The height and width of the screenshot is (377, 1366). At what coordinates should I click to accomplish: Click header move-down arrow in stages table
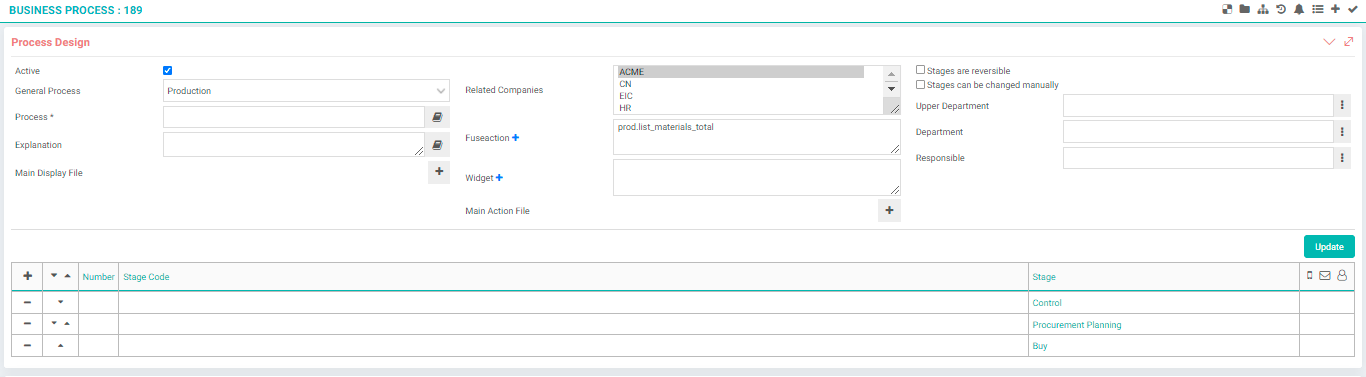(55, 276)
